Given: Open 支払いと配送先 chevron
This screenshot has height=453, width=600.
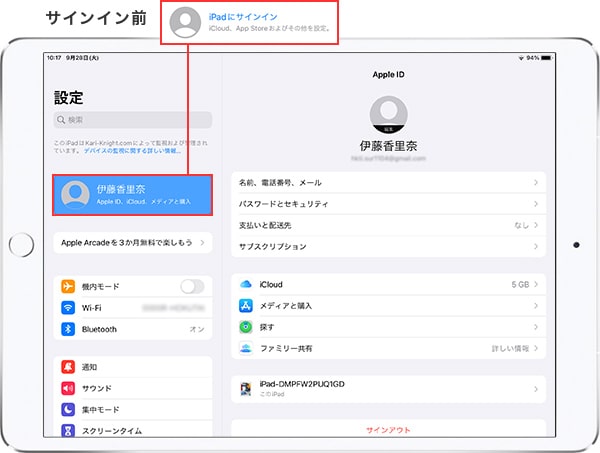Looking at the screenshot, I should click(536, 225).
